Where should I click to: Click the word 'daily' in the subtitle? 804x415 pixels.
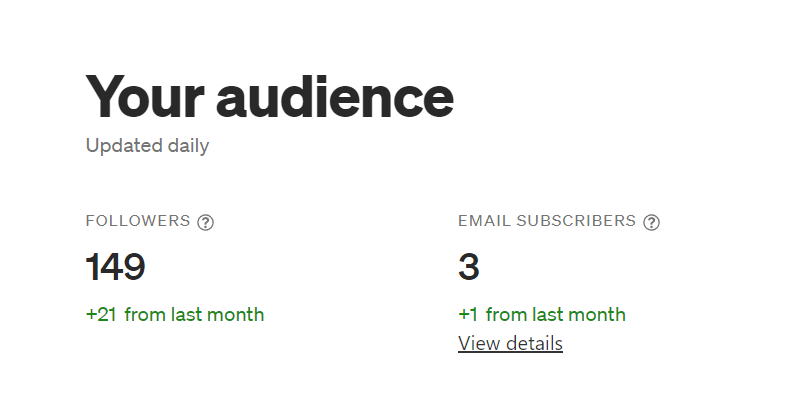click(x=189, y=146)
